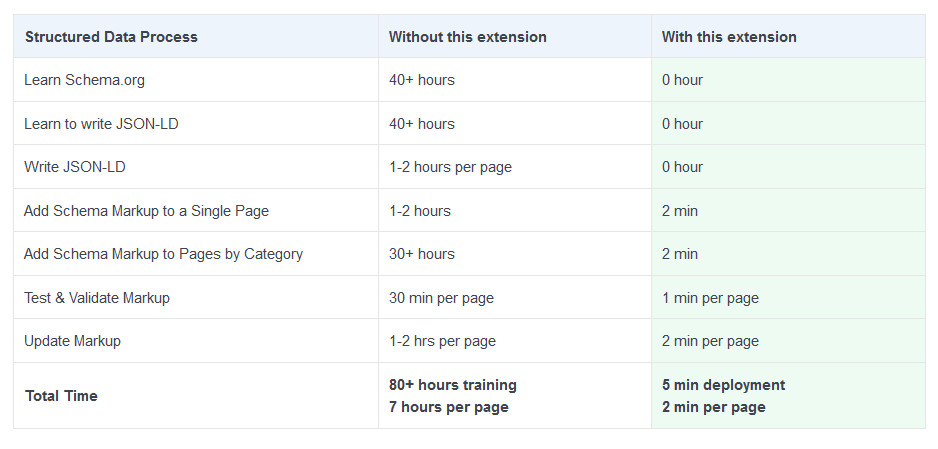938x449 pixels.
Task: Click the "Update Markup" row label
Action: pyautogui.click(x=72, y=341)
